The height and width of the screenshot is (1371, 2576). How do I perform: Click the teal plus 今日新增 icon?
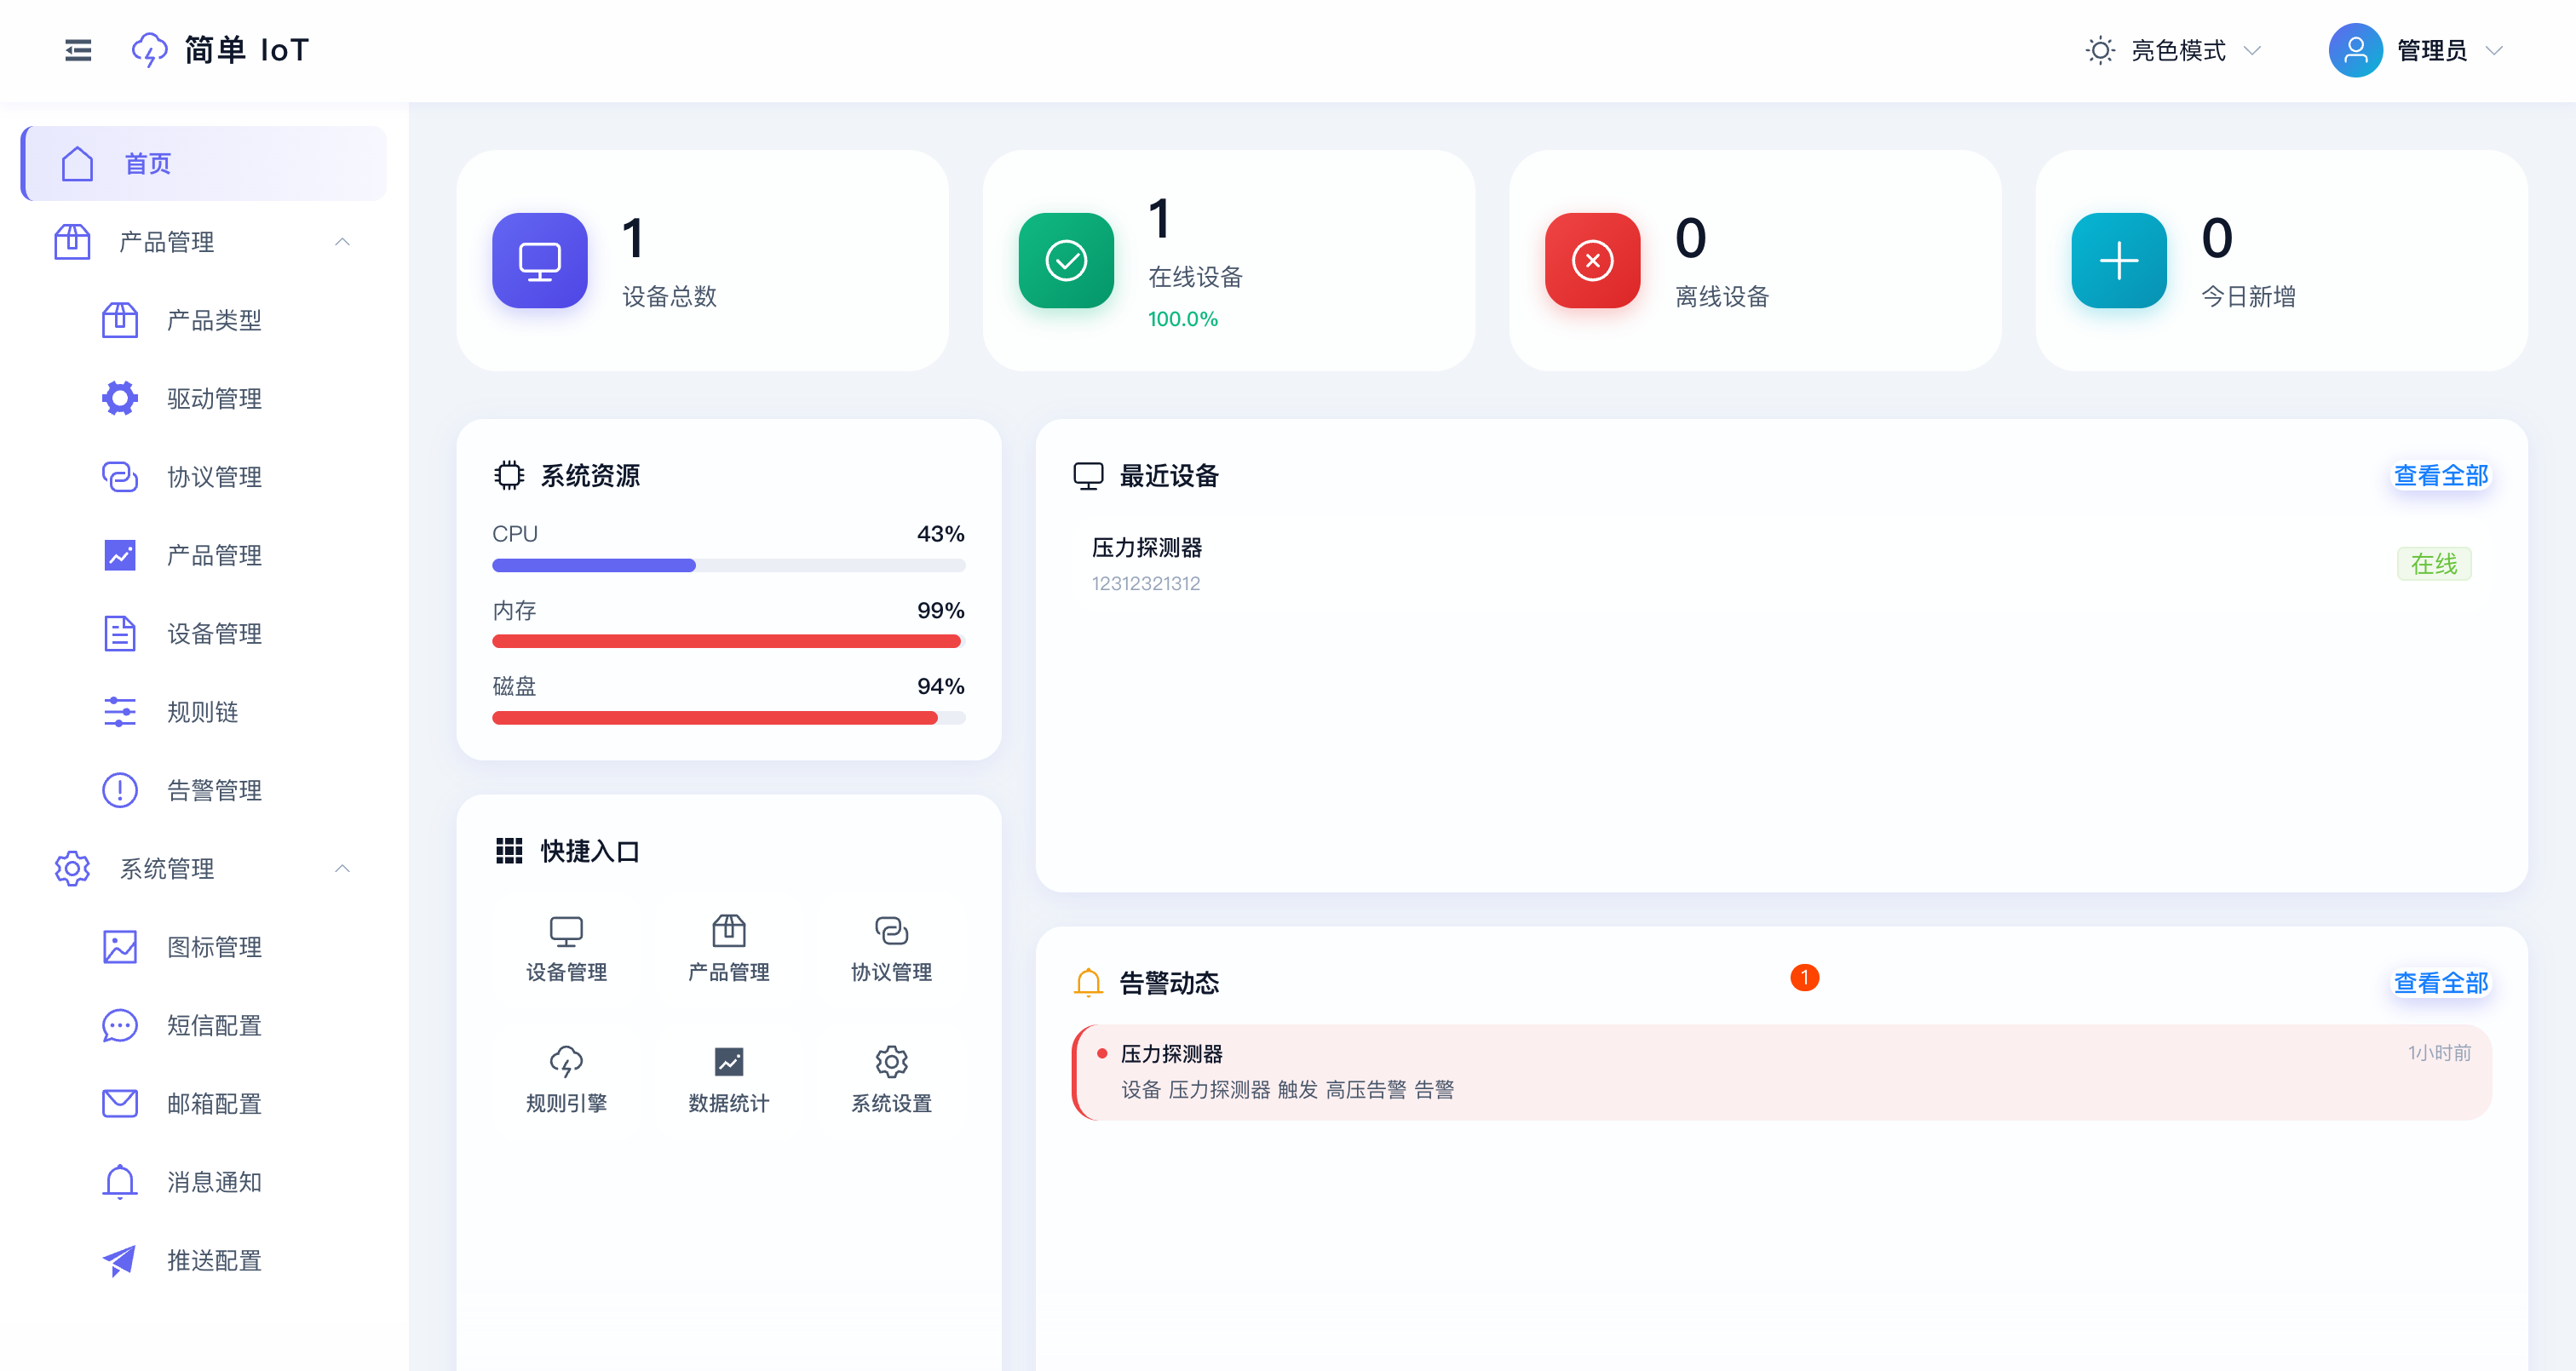(2118, 260)
